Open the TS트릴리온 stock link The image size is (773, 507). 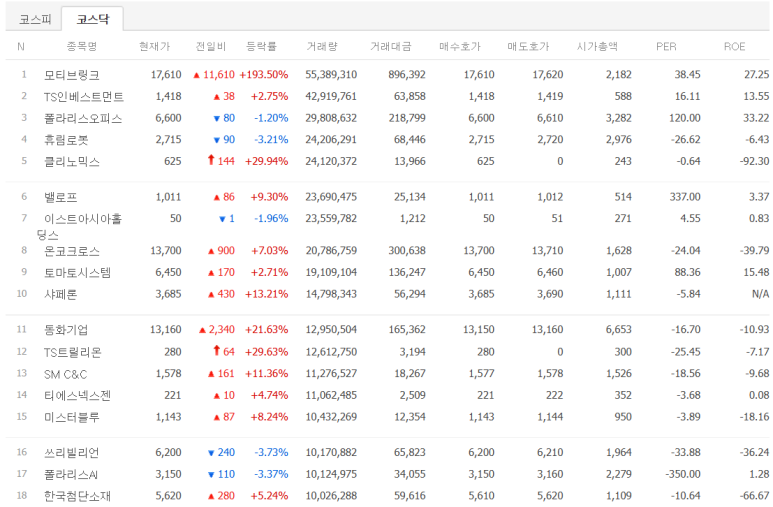72,352
